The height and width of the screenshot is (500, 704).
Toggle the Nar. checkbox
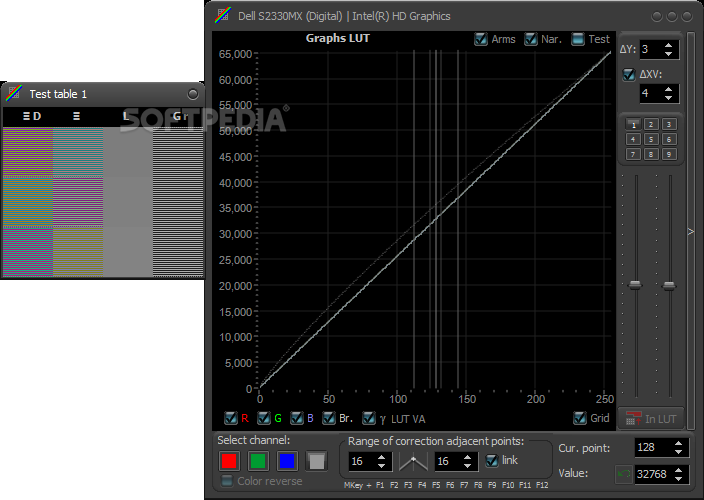pos(531,39)
